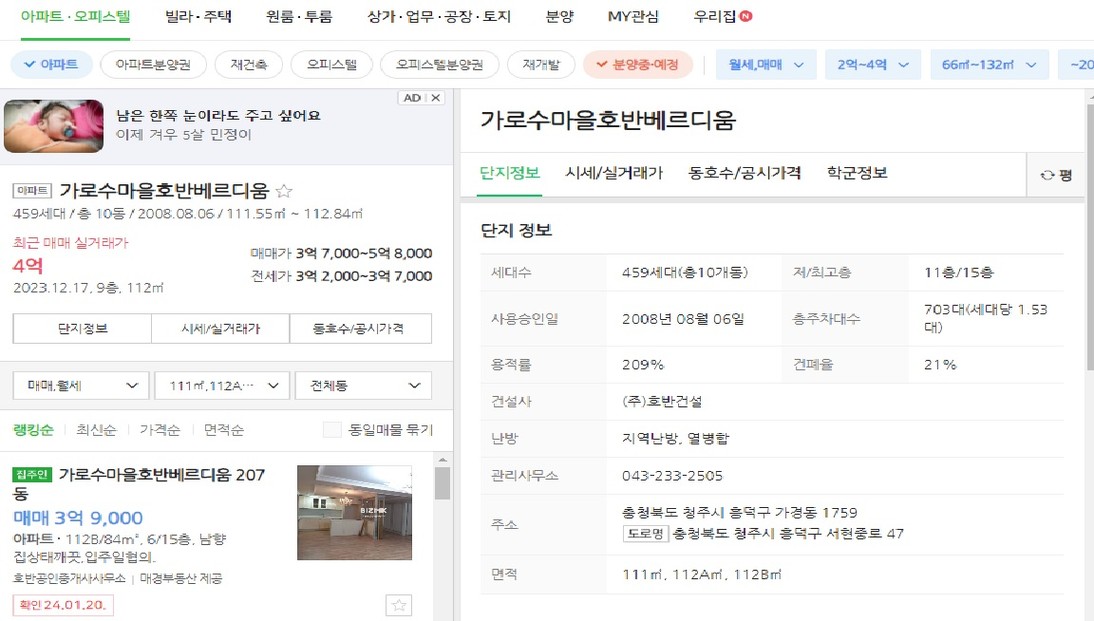The width and height of the screenshot is (1094, 621).
Task: Toggle the 재개발 filter chip
Action: point(541,65)
